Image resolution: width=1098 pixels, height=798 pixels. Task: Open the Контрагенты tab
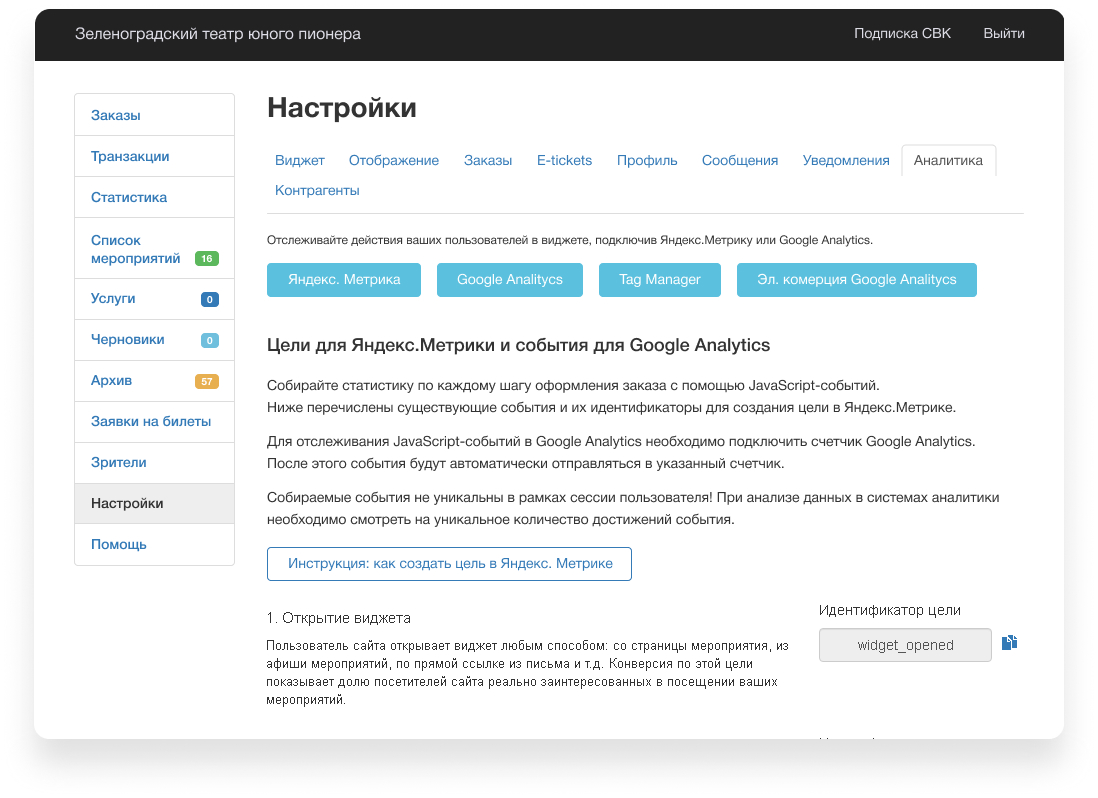click(317, 190)
